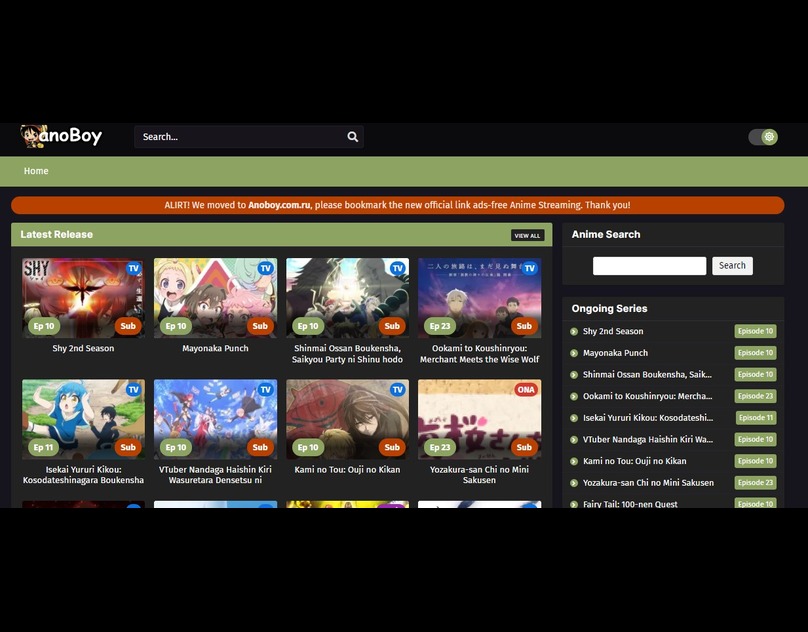Click Episode 10 button beside Mayonaka Punch

coord(755,353)
